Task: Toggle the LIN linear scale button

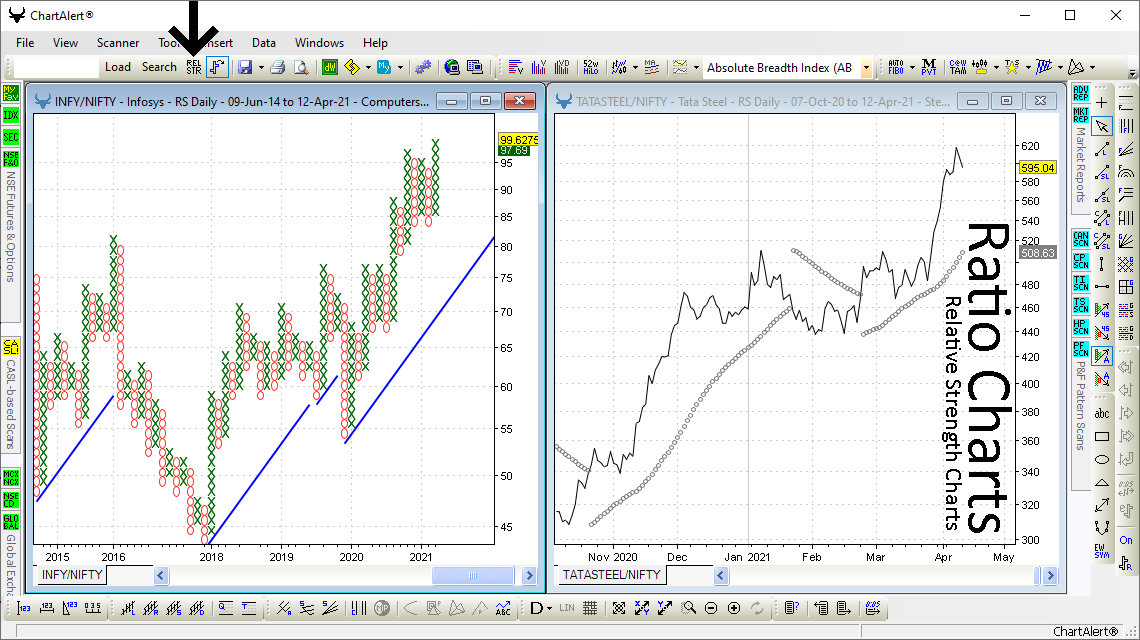Action: point(567,608)
